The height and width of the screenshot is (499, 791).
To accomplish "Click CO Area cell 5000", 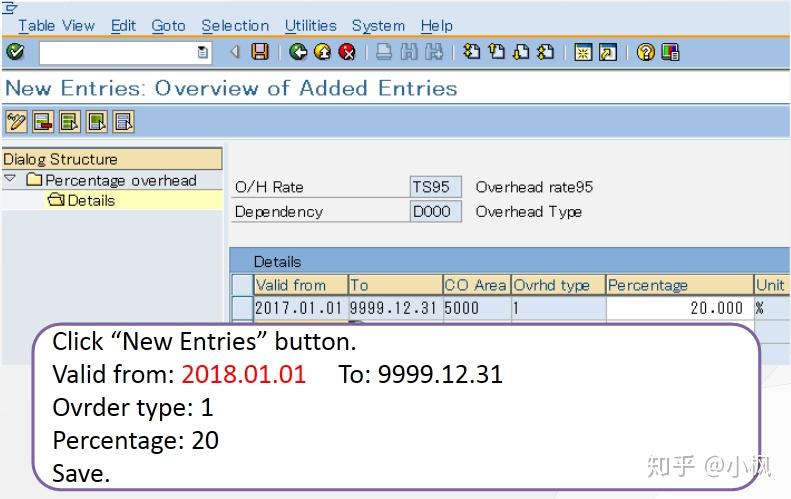I will click(477, 308).
